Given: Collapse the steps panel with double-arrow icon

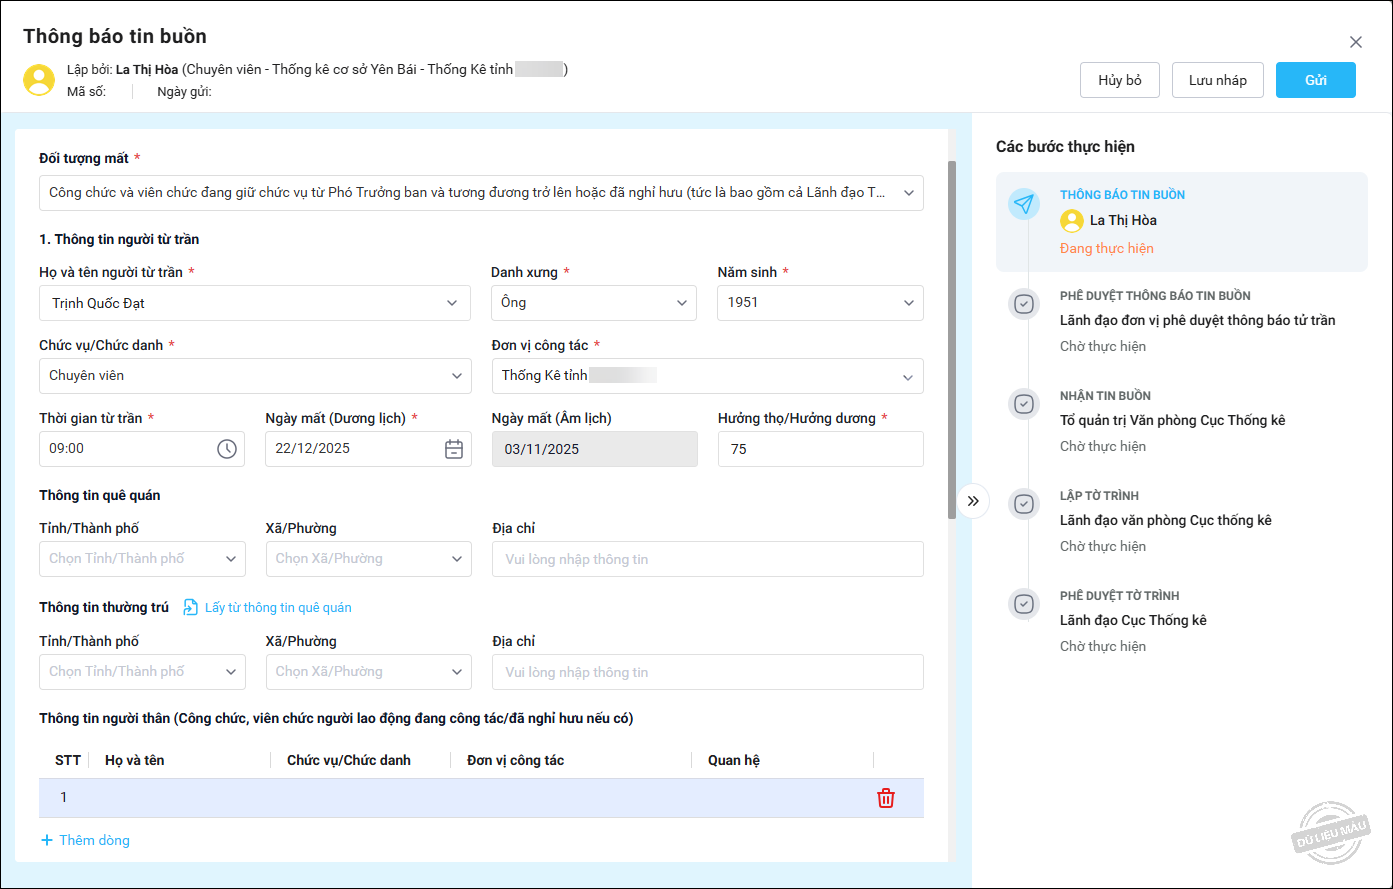Looking at the screenshot, I should pyautogui.click(x=973, y=501).
